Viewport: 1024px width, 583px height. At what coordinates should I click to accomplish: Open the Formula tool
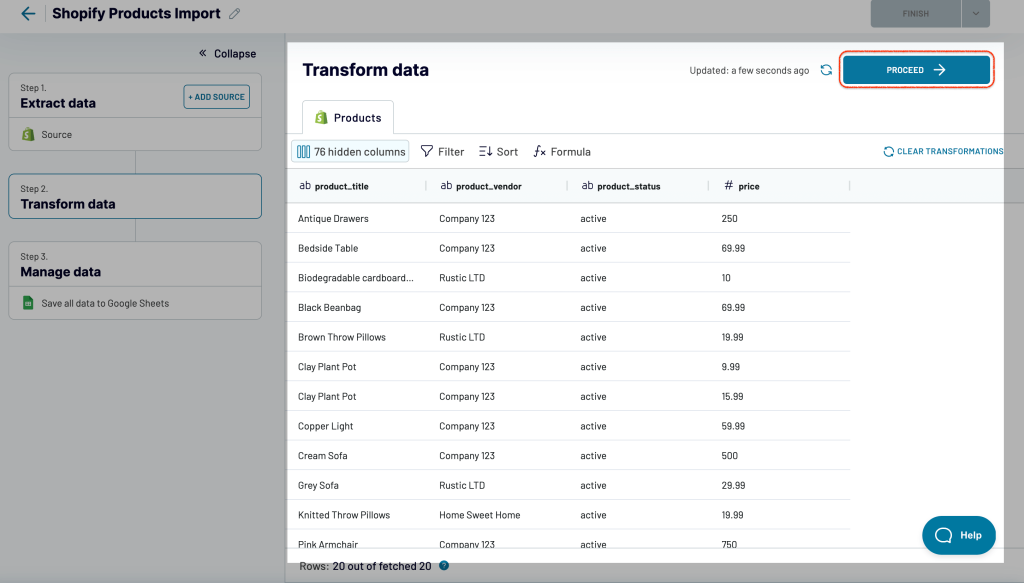point(562,151)
